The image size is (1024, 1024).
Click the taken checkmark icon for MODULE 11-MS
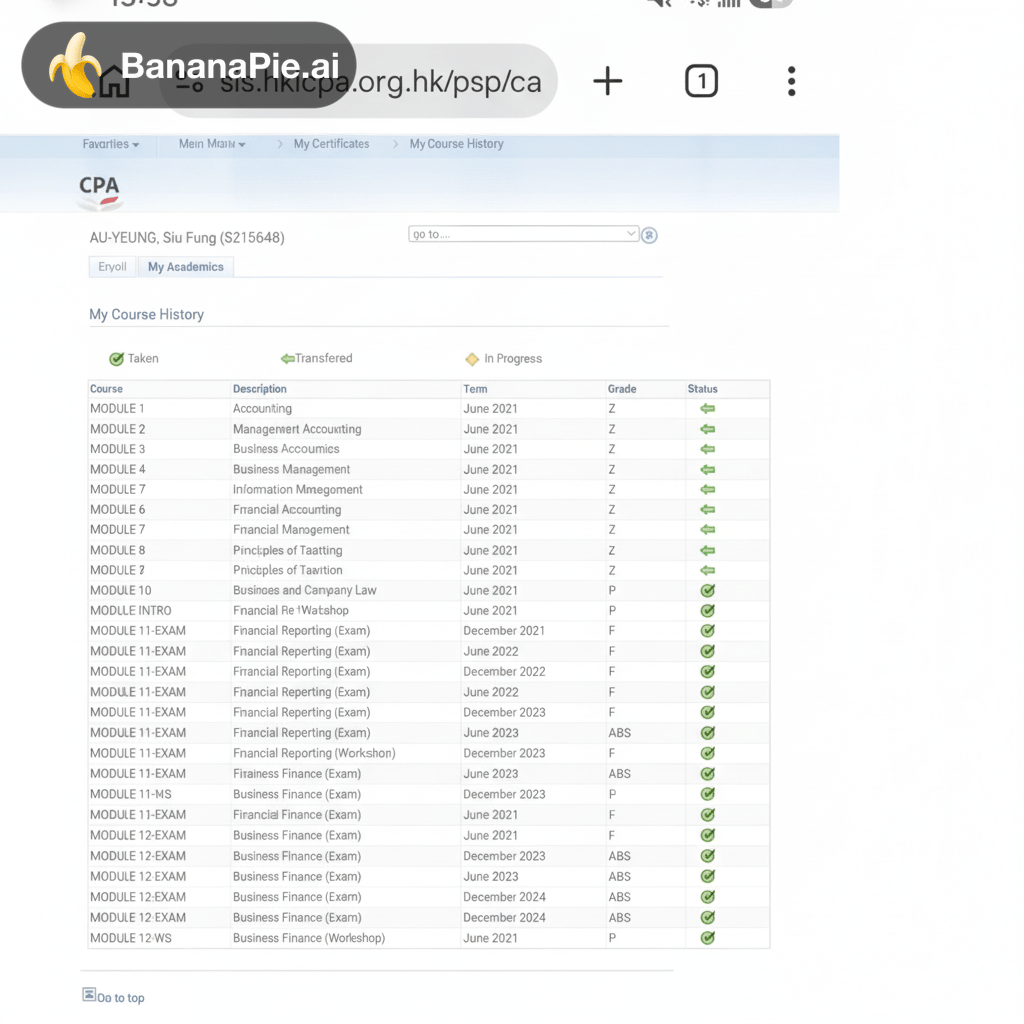[x=707, y=794]
